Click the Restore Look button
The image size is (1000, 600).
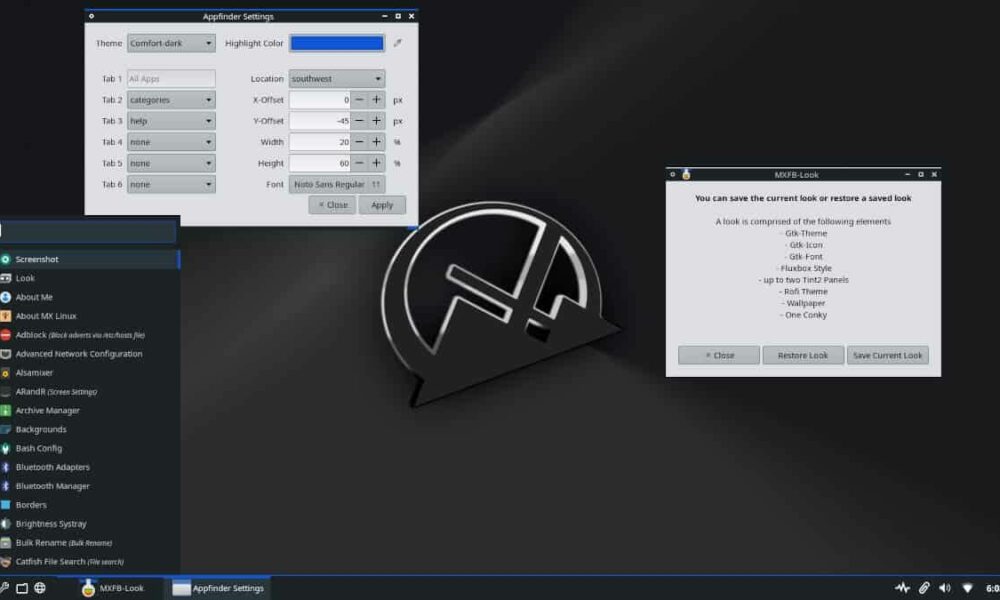[x=803, y=355]
